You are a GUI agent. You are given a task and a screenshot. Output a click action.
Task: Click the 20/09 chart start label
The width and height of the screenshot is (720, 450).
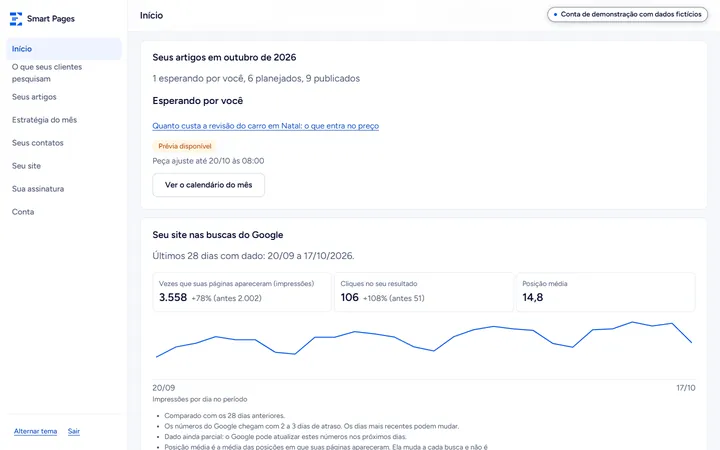(x=163, y=388)
